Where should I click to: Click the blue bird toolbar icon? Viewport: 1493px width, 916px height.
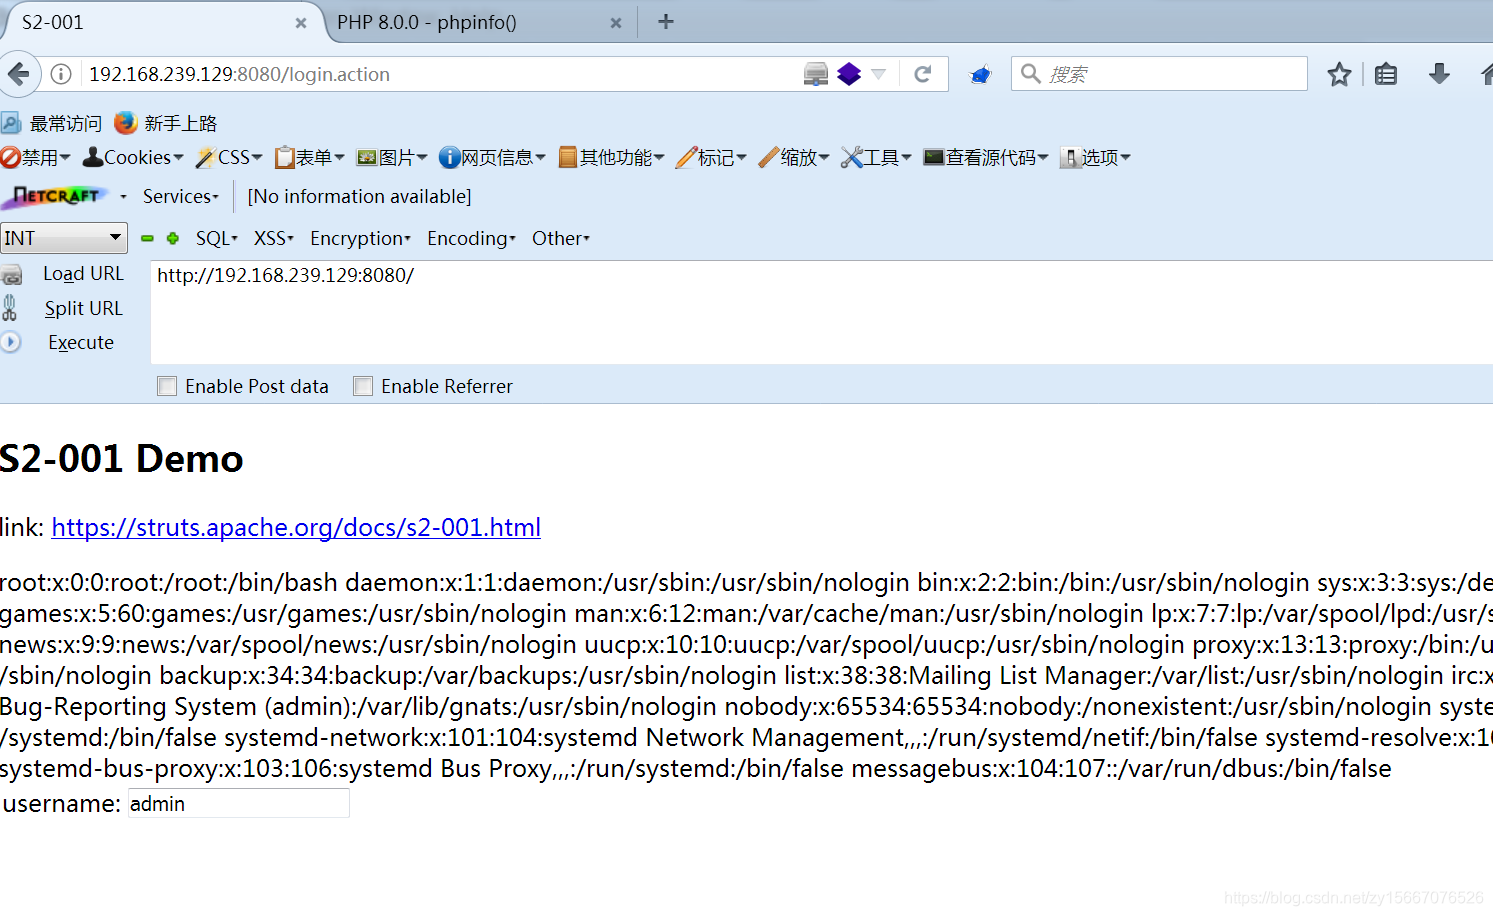[x=981, y=75]
